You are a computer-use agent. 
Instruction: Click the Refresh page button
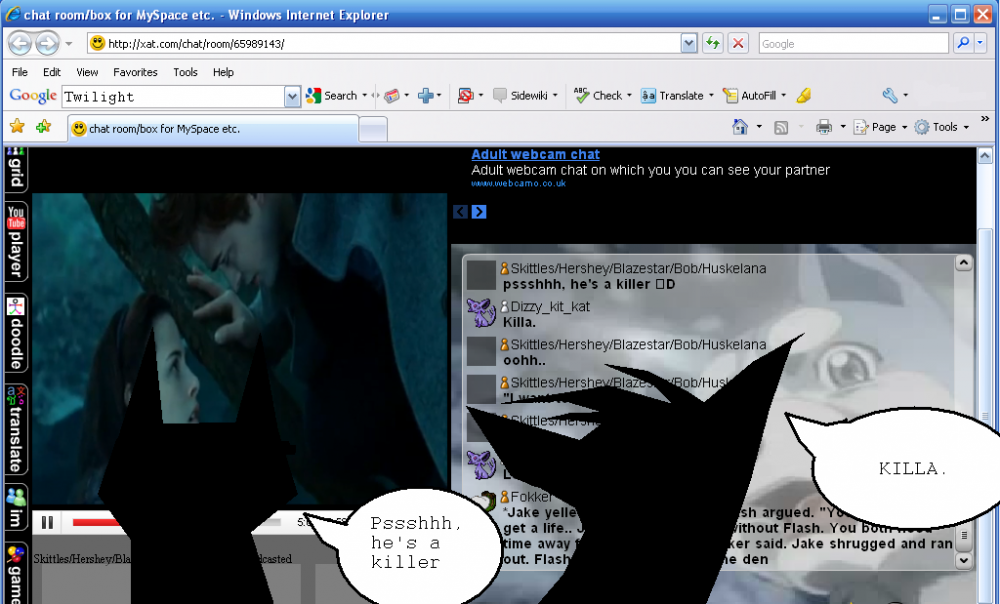click(712, 43)
